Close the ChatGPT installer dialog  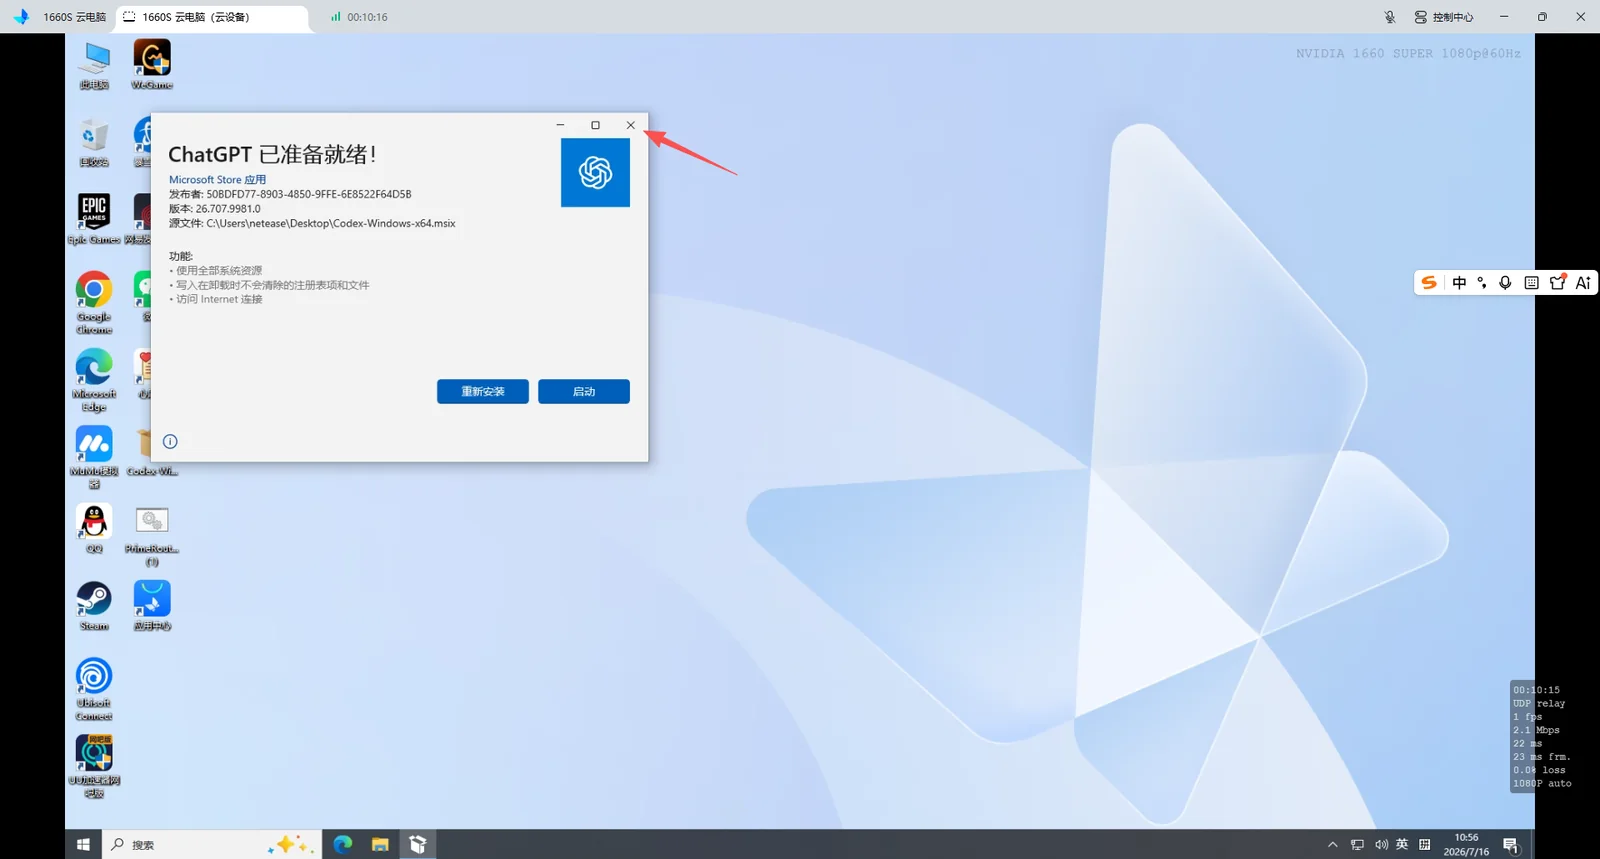point(630,125)
